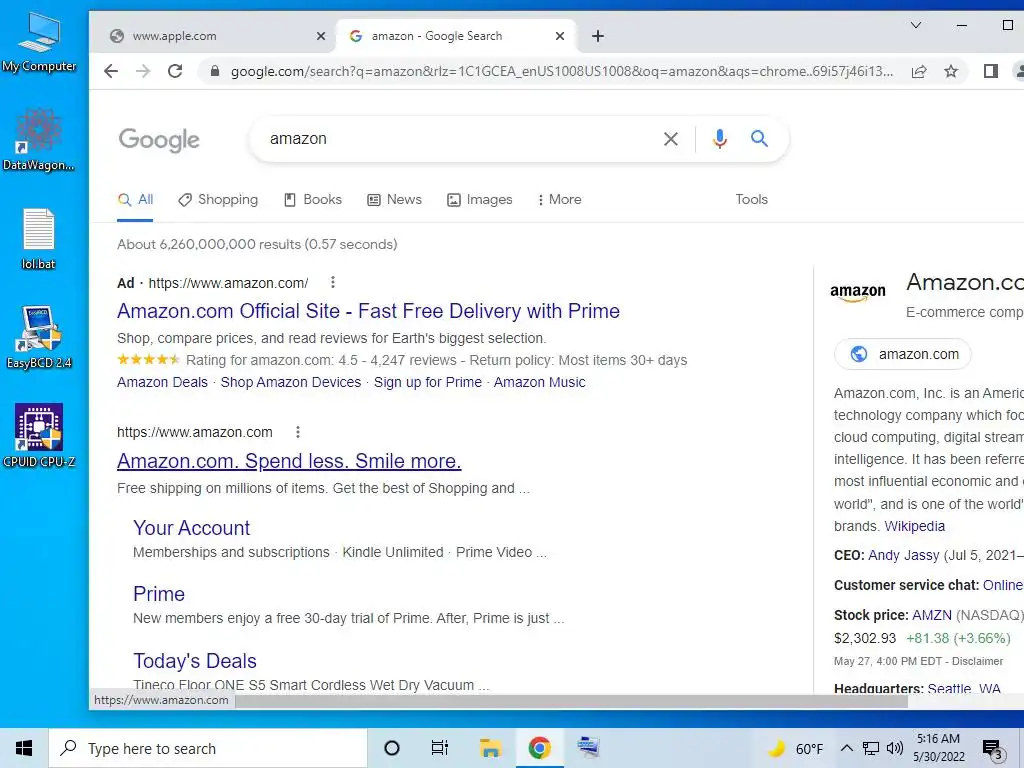Open the Amazon Music link
Viewport: 1024px width, 768px height.
539,382
